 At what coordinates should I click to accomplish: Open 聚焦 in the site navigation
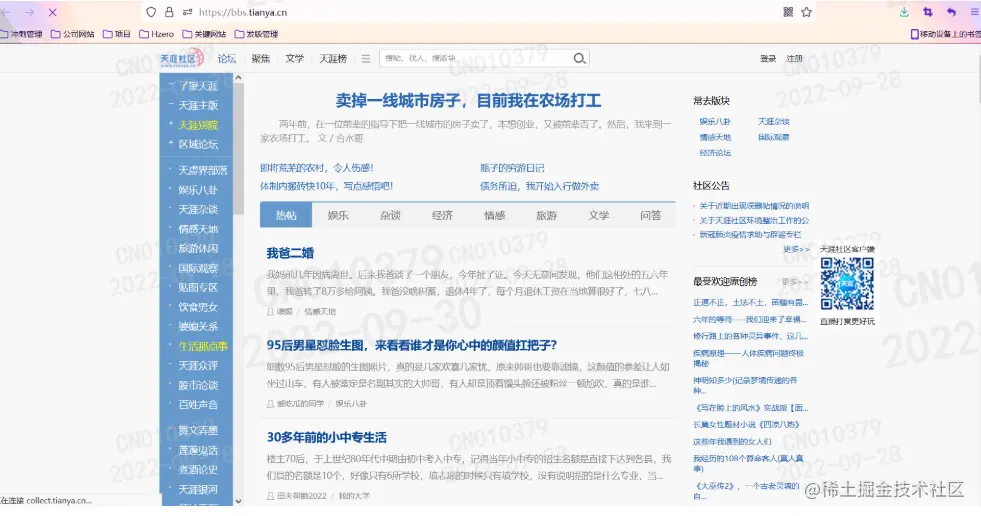pyautogui.click(x=260, y=59)
